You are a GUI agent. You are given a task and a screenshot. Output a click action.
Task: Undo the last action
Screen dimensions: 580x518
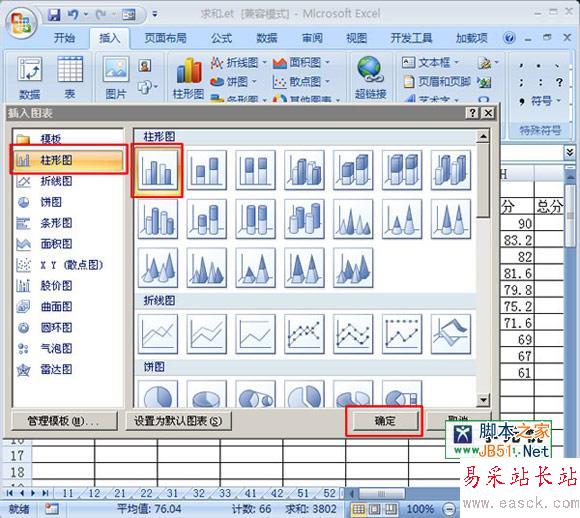click(x=74, y=15)
